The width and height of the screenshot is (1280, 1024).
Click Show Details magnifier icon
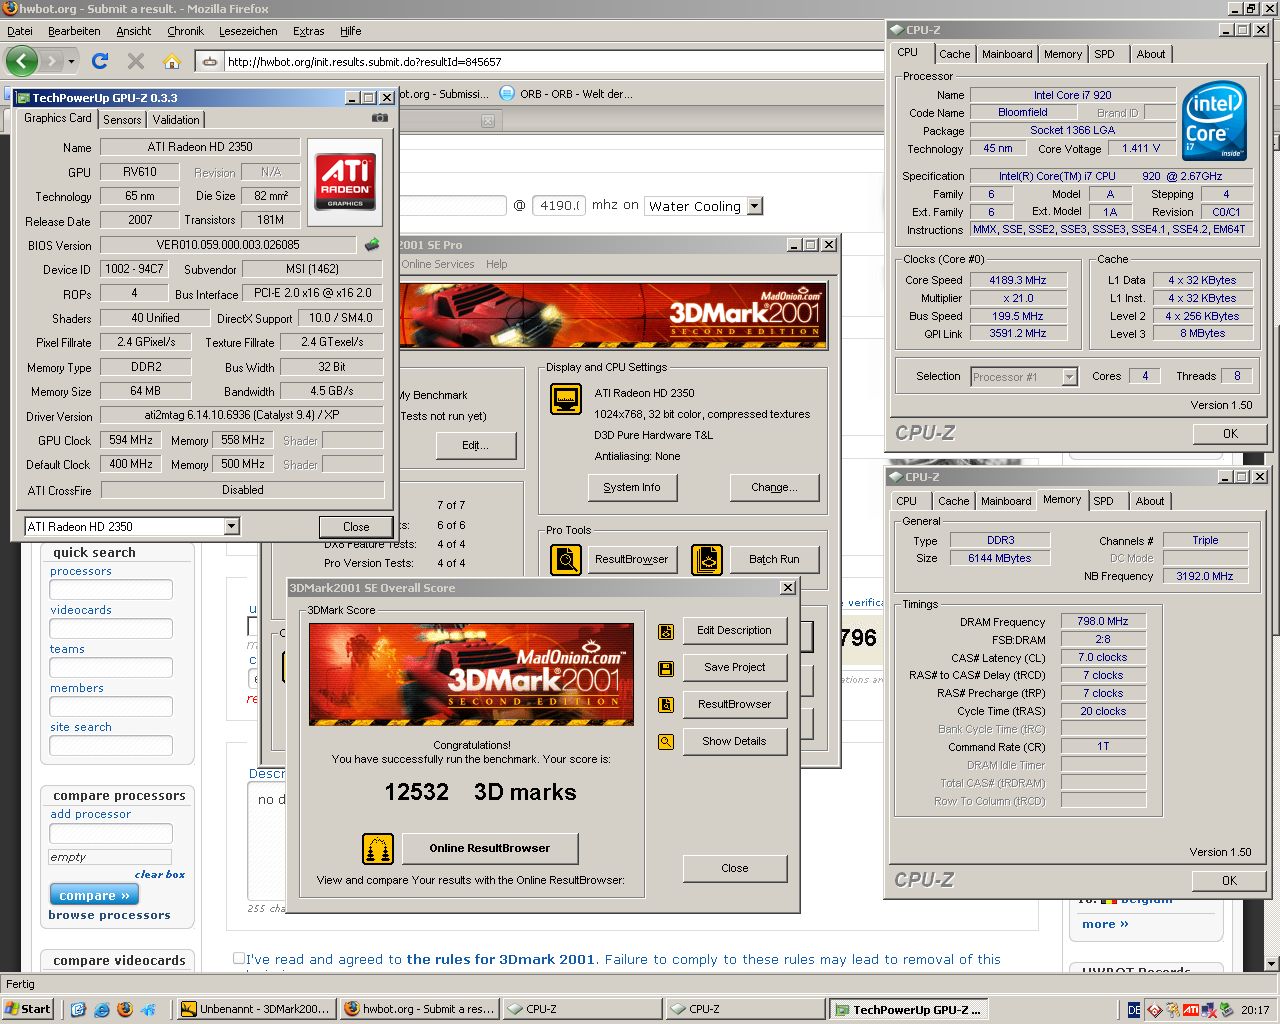coord(666,742)
